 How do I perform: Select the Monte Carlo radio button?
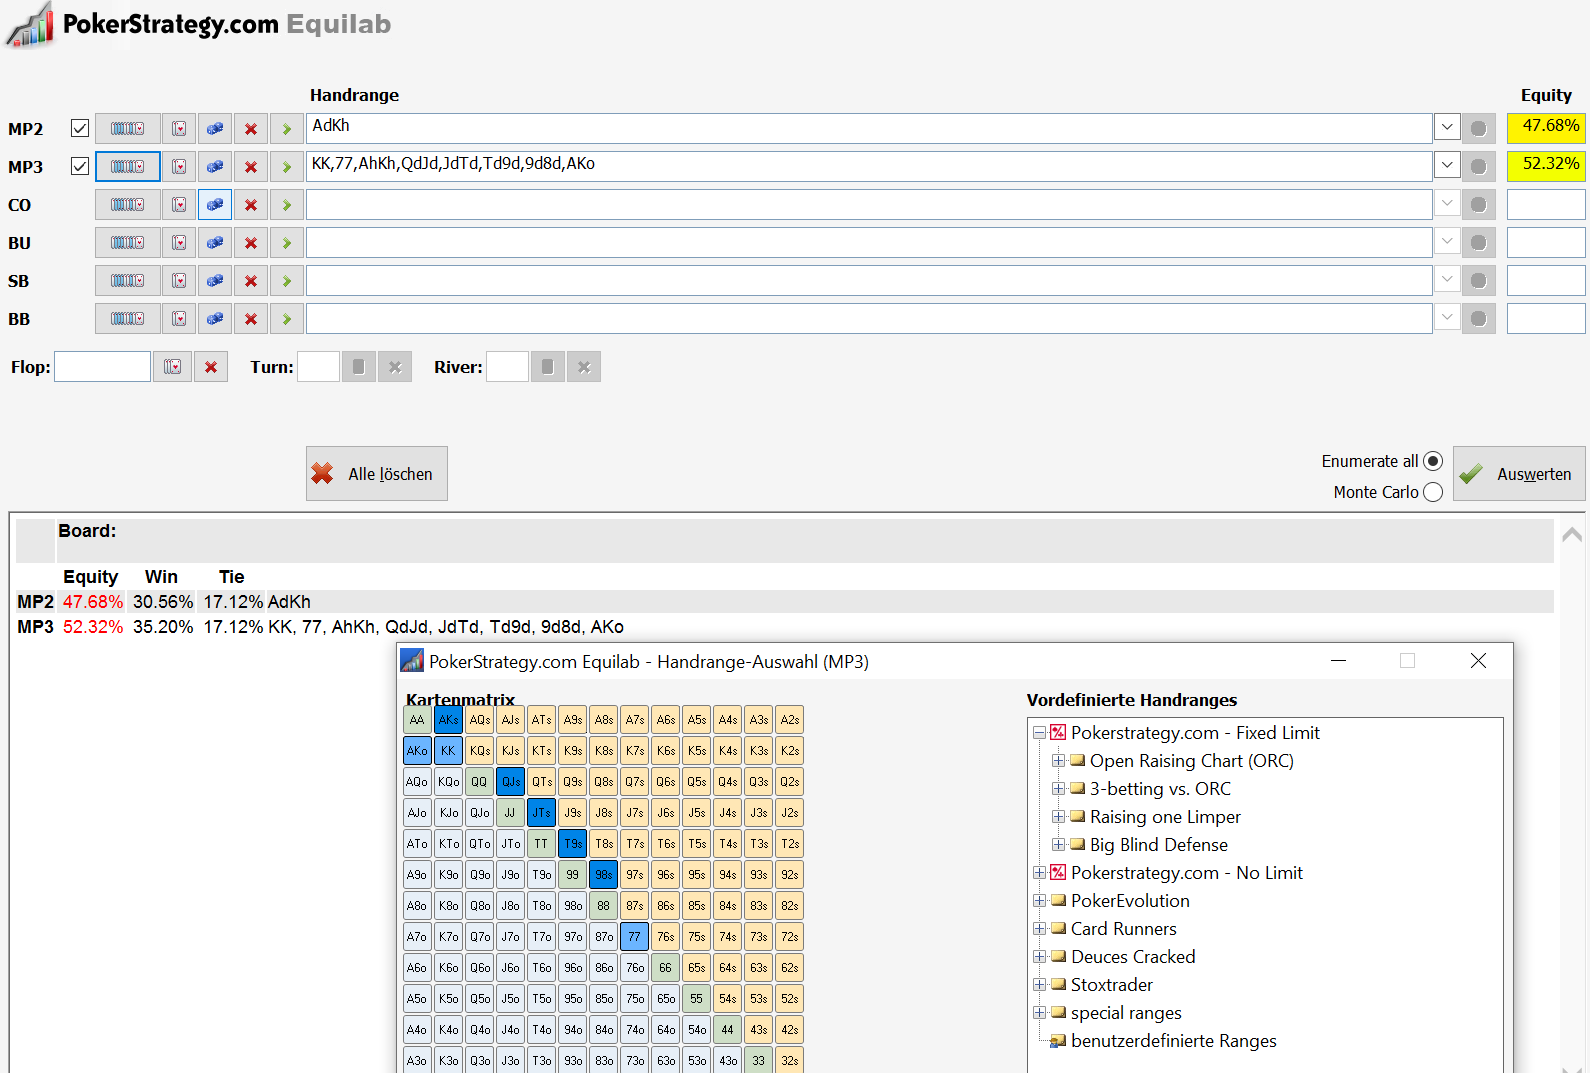[x=1433, y=492]
